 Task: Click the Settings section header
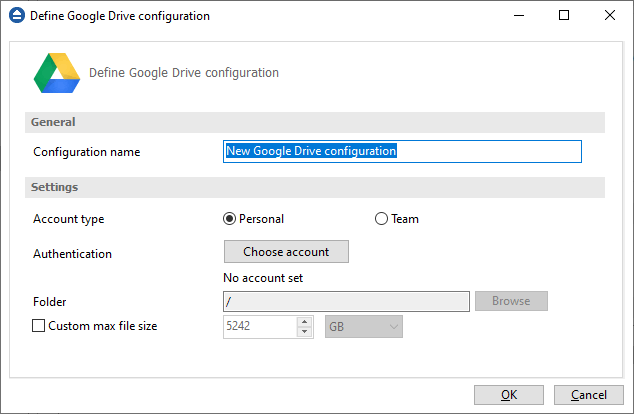[x=315, y=188]
